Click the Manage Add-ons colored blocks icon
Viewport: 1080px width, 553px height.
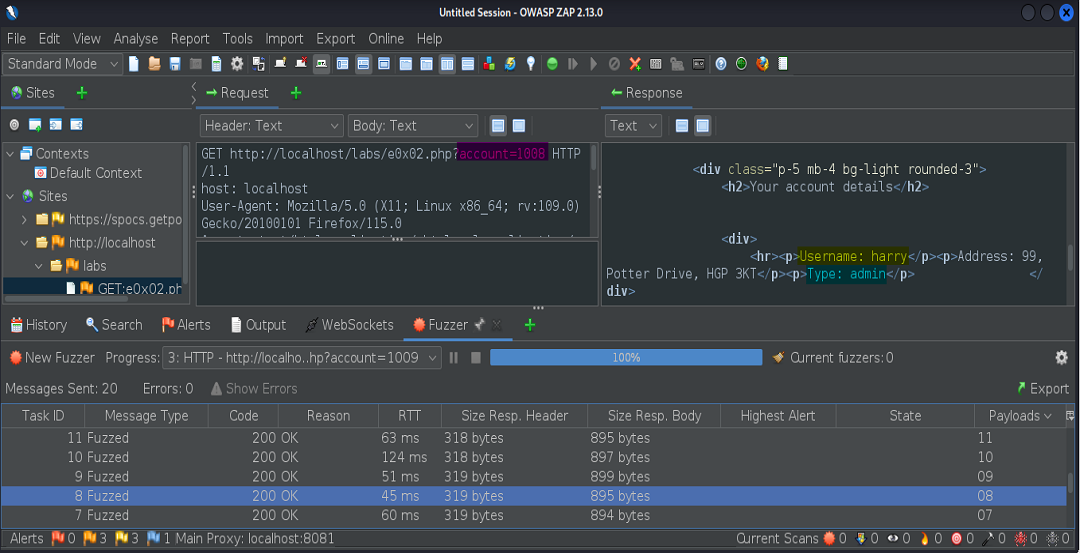coord(489,64)
